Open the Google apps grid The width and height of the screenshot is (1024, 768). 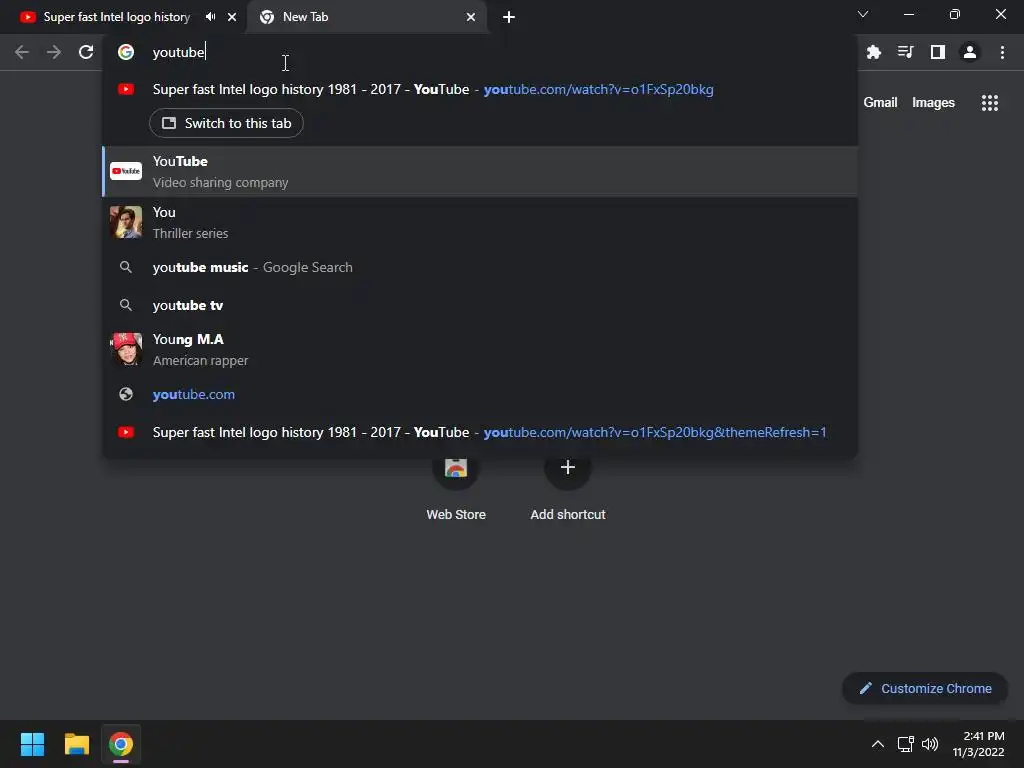tap(990, 103)
